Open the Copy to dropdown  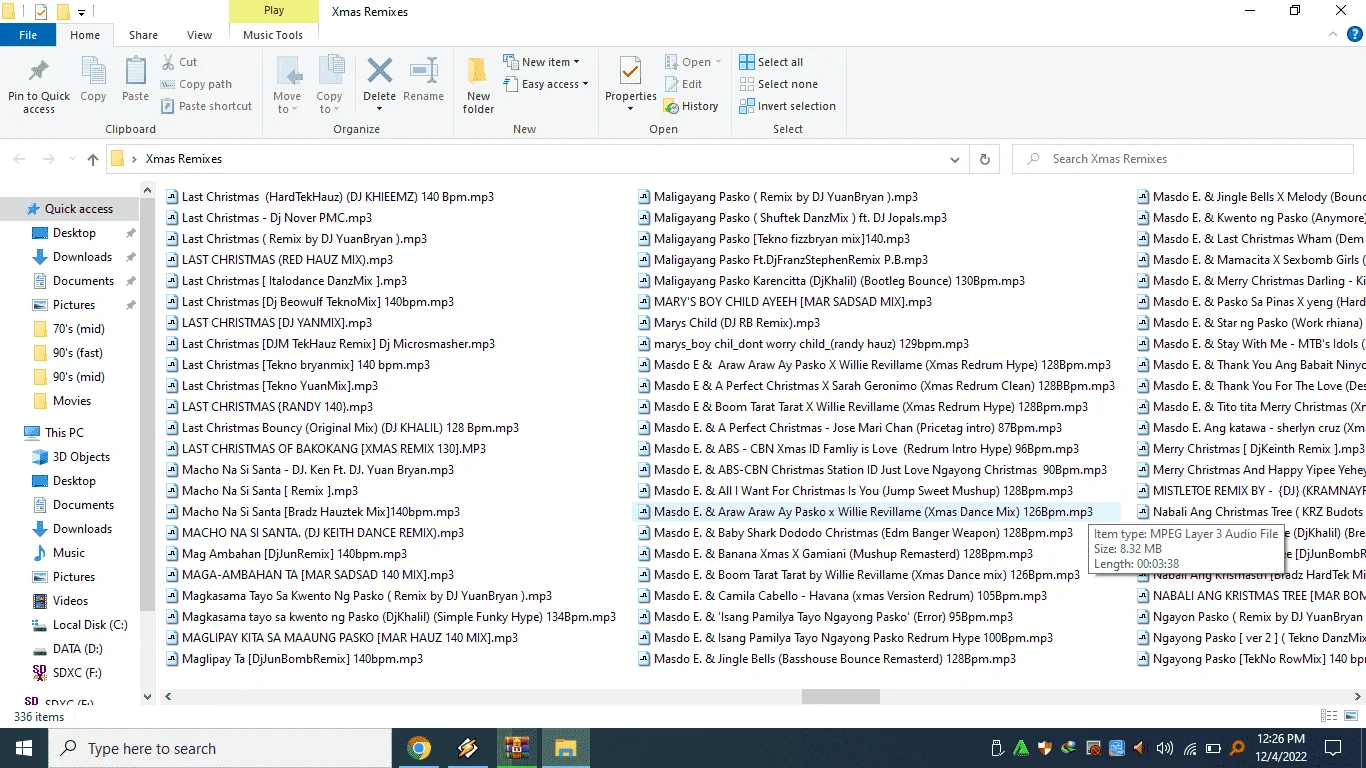(x=329, y=85)
